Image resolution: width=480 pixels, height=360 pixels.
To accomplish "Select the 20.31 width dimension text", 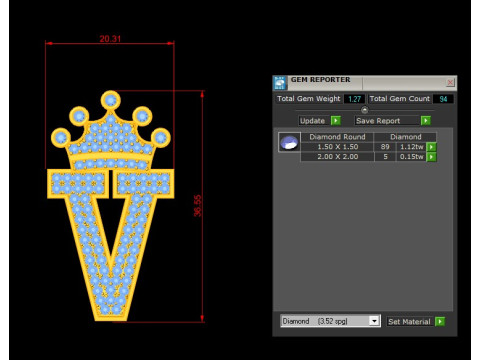I will pyautogui.click(x=110, y=39).
